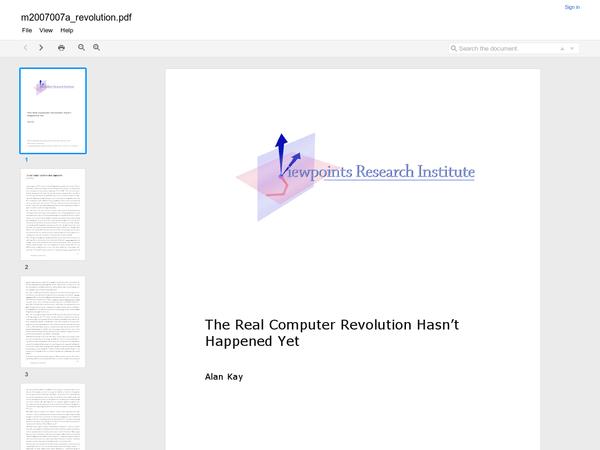This screenshot has width=600, height=450.
Task: Click the first magnifier zoom icon
Action: point(82,47)
